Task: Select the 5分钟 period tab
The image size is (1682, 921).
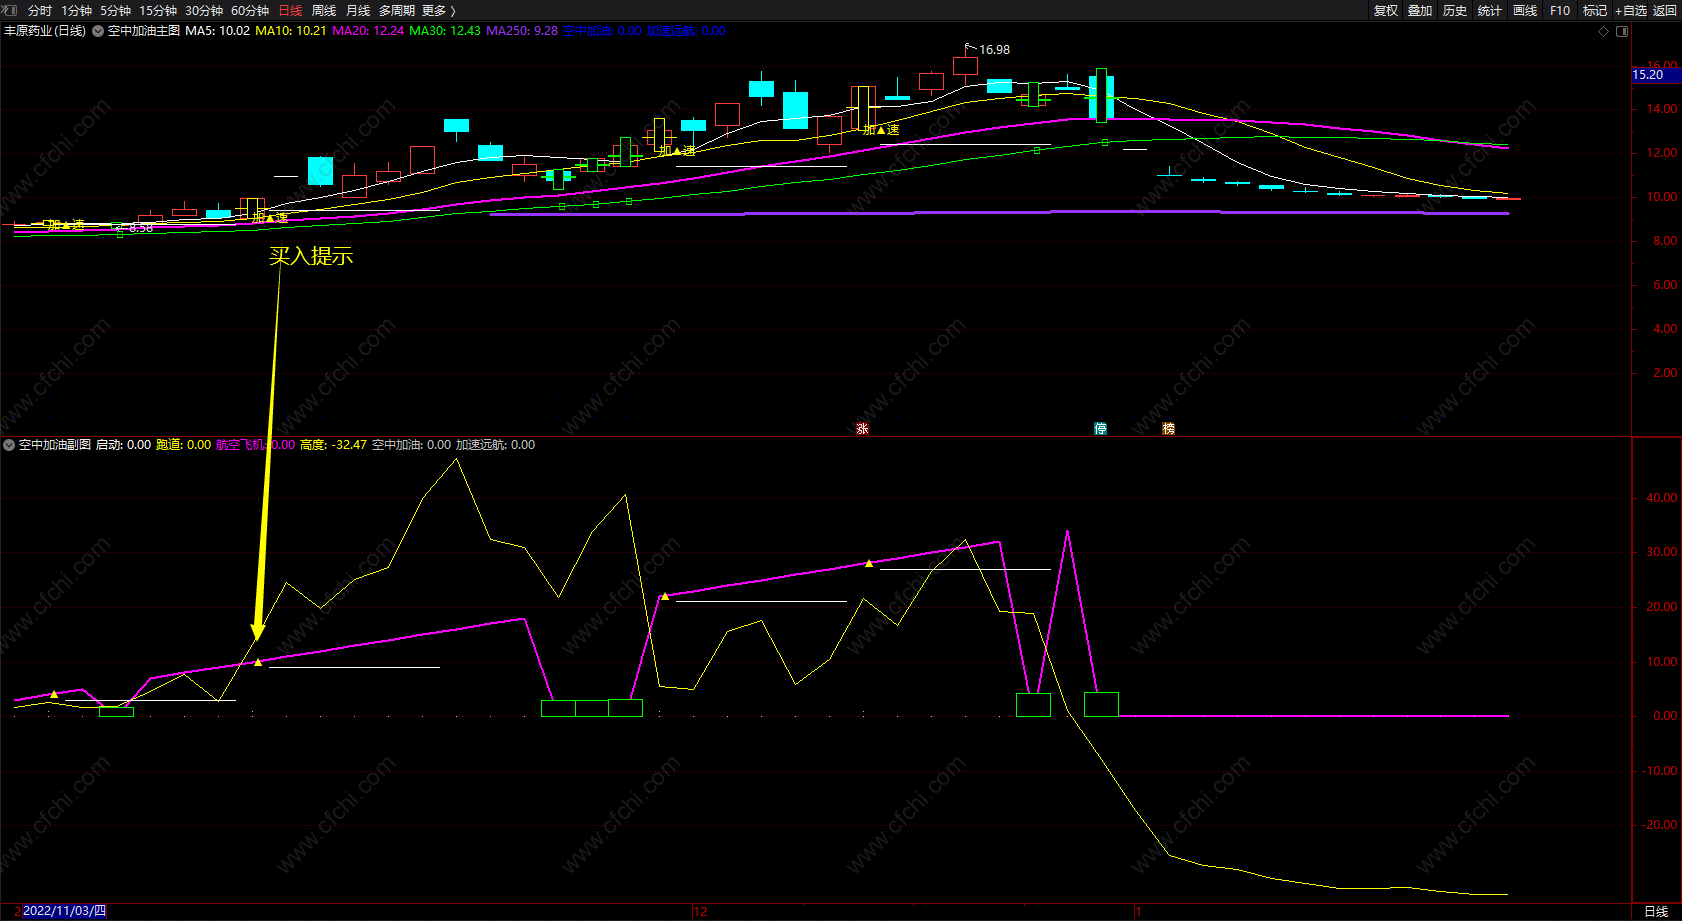Action: point(115,10)
